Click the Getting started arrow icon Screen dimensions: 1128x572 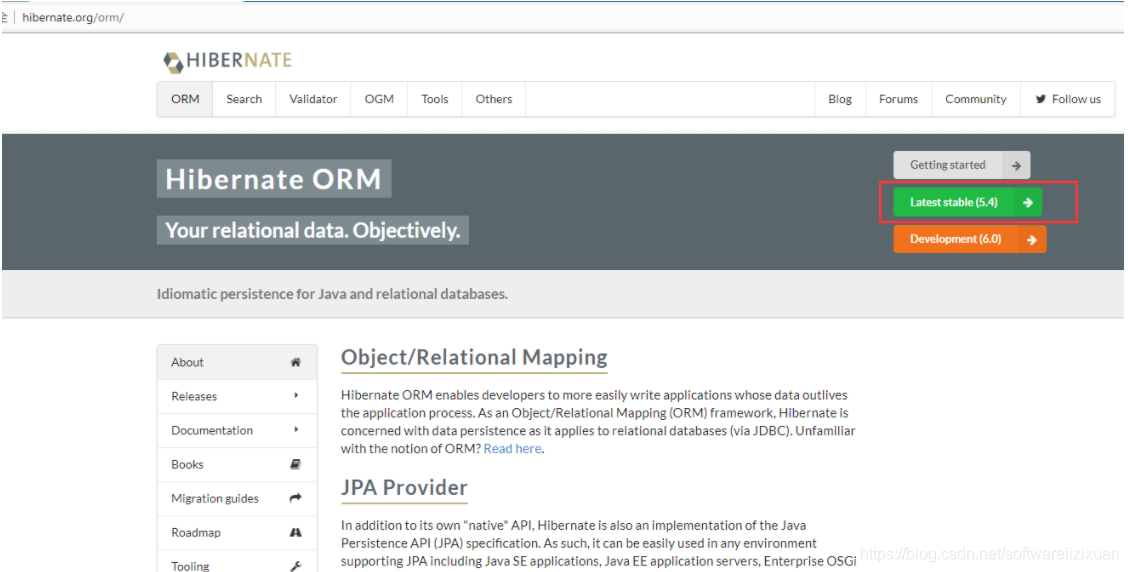click(1016, 165)
